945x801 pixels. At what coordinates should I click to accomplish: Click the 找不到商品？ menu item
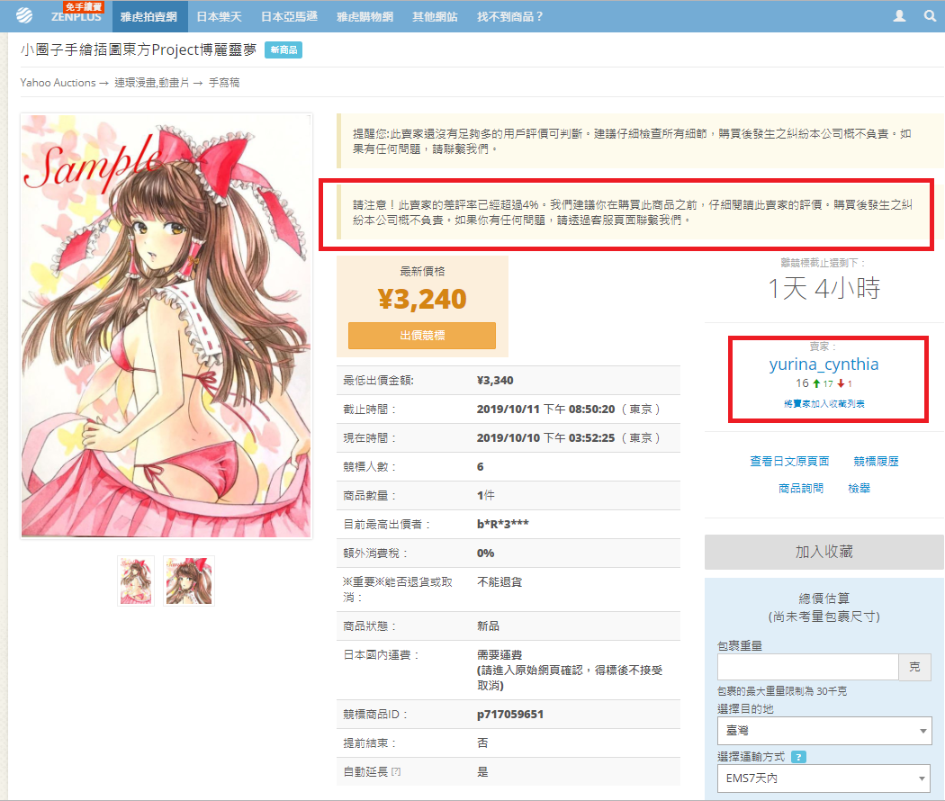(x=510, y=16)
